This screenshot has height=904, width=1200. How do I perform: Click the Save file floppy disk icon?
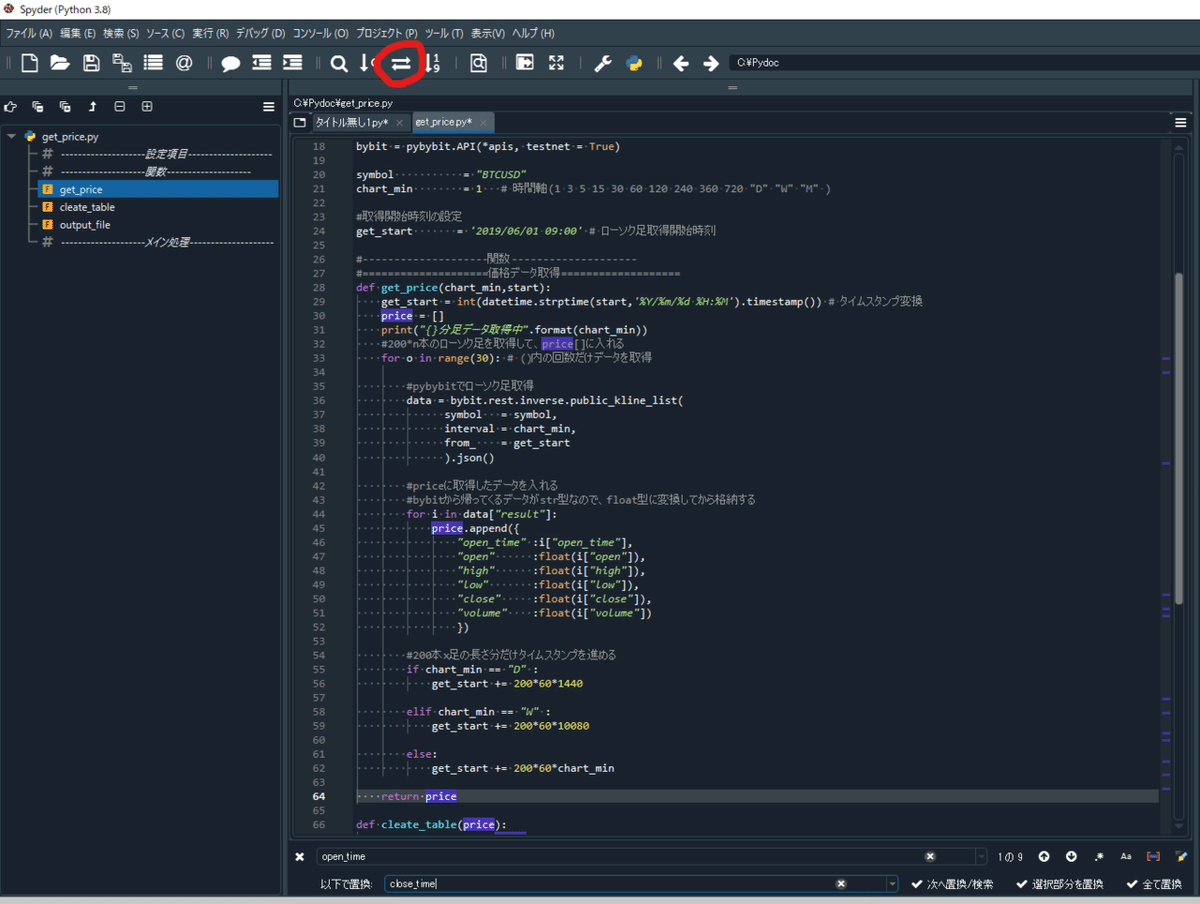click(x=91, y=64)
